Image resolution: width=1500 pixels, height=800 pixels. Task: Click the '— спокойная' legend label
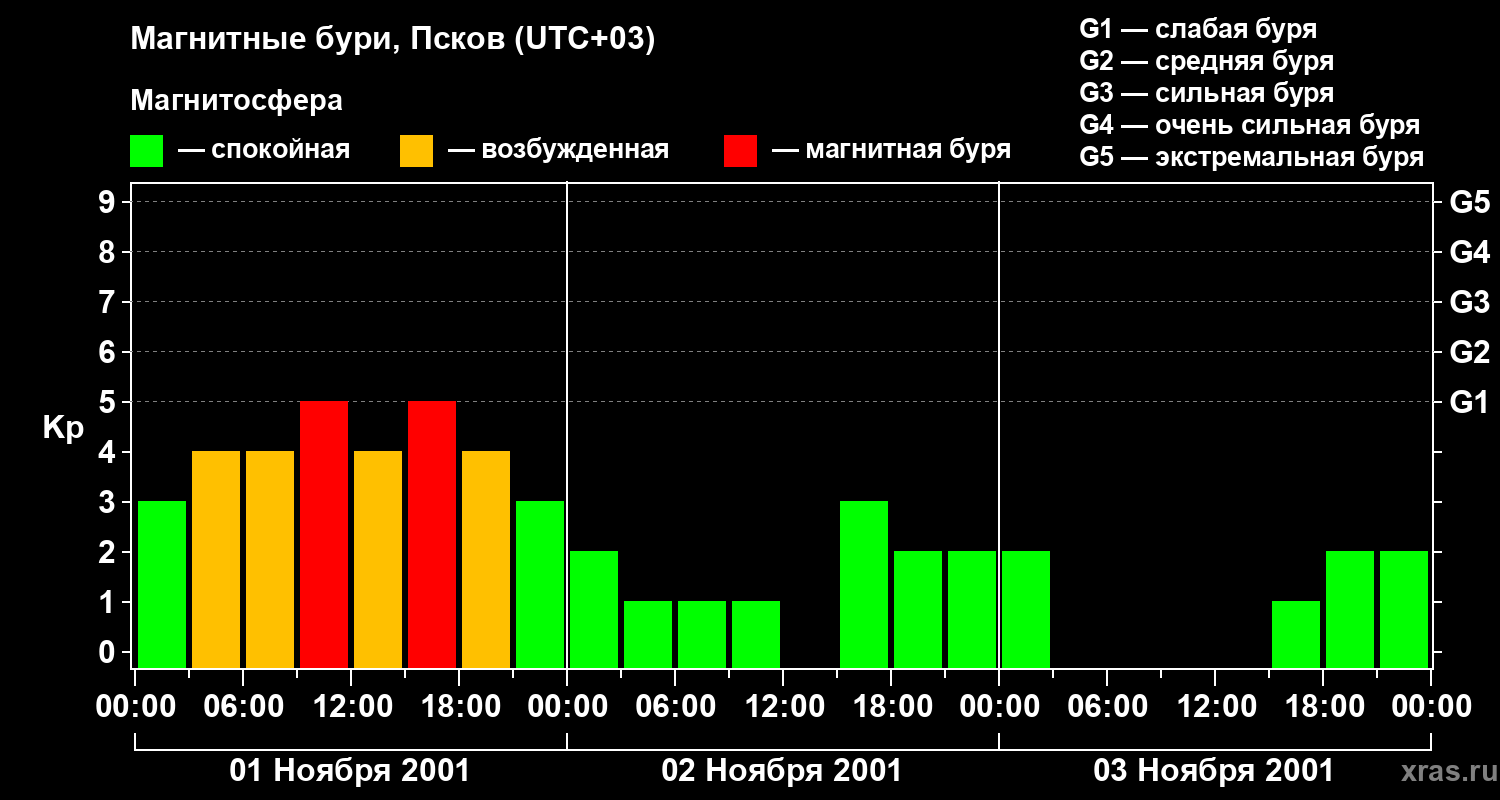tap(264, 150)
